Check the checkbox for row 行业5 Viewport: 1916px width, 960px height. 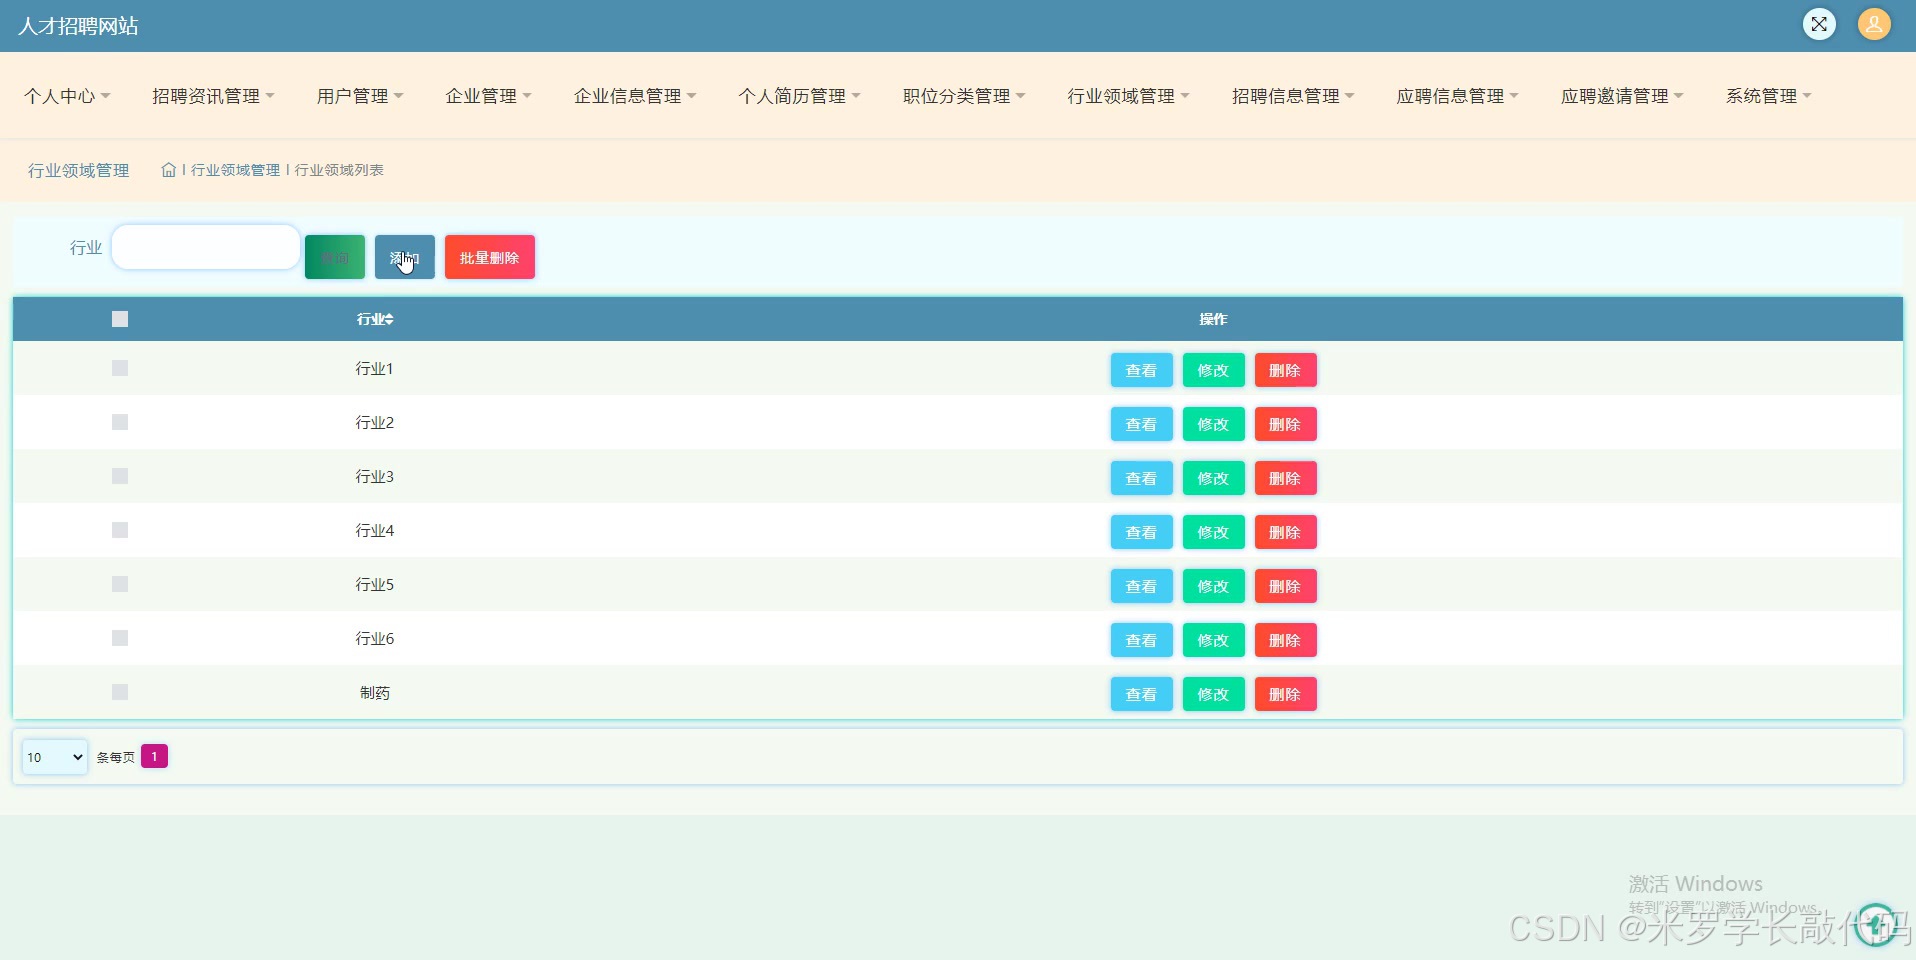(120, 584)
